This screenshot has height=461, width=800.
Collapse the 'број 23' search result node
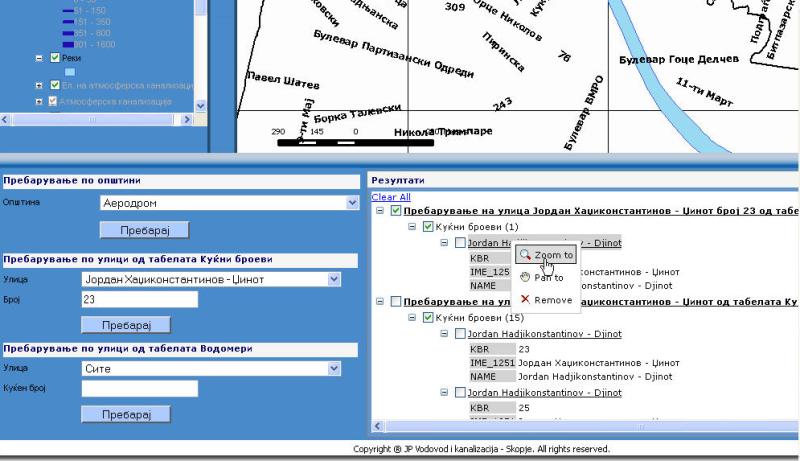380,211
